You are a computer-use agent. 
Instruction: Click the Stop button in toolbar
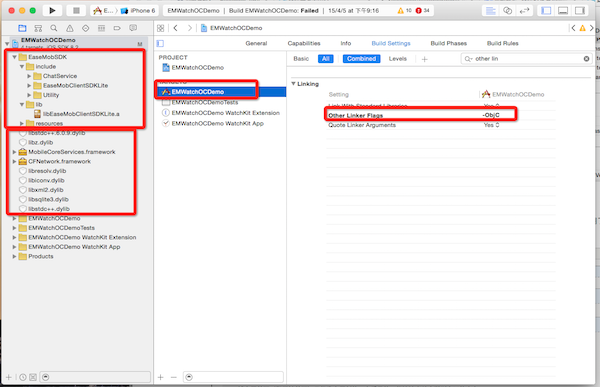coord(76,11)
